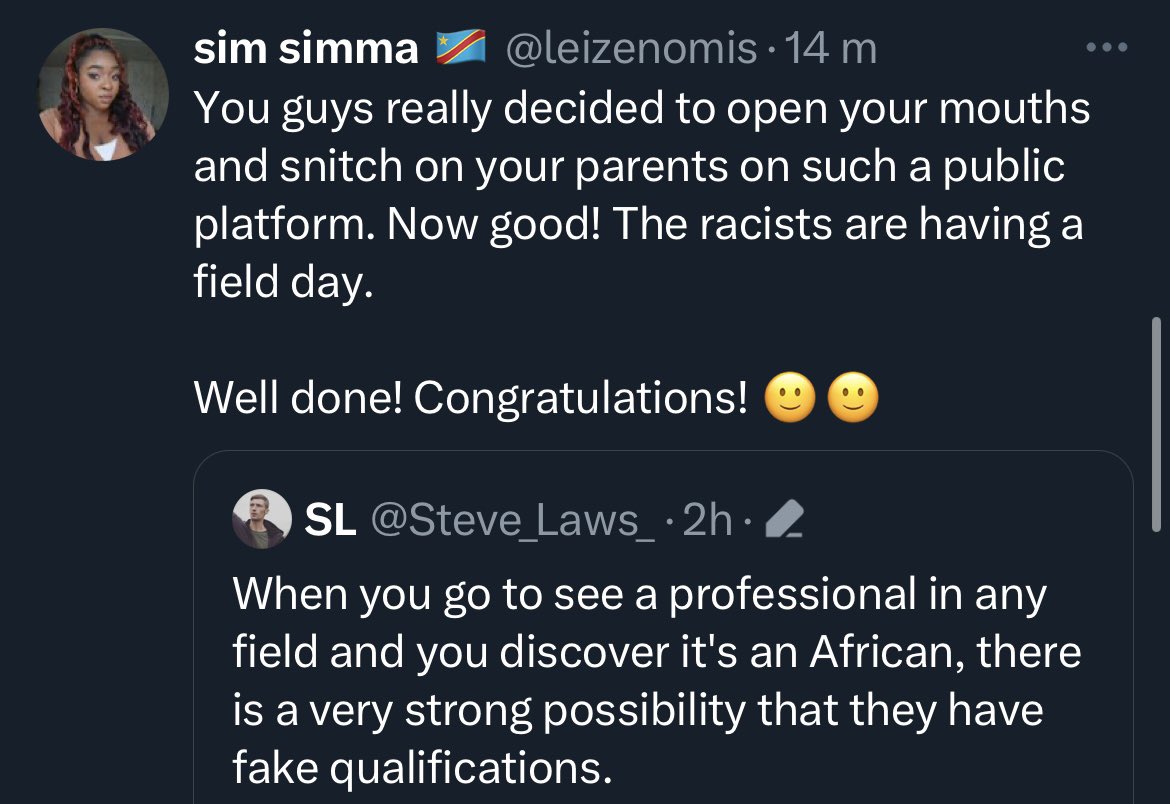The image size is (1170, 804).
Task: Click the SL display name in quoted tweet
Action: point(329,521)
